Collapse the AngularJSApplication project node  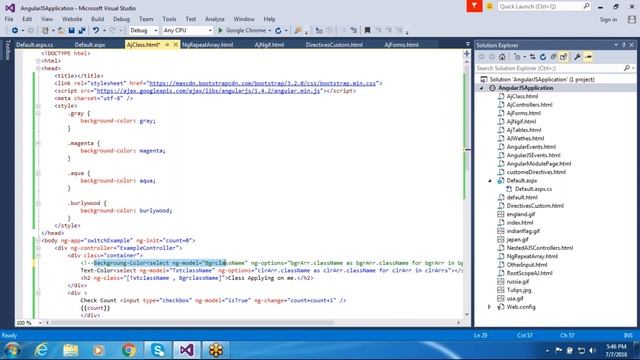[482, 88]
